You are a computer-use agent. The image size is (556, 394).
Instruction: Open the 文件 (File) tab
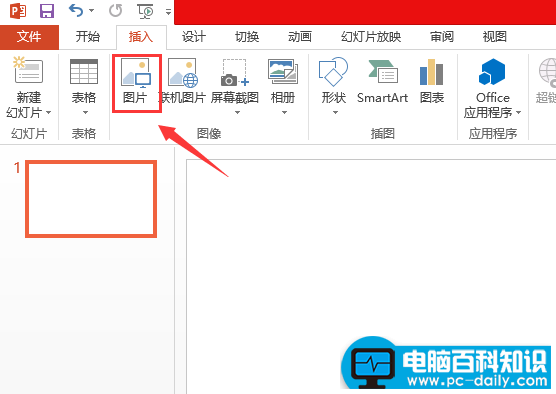pos(29,37)
